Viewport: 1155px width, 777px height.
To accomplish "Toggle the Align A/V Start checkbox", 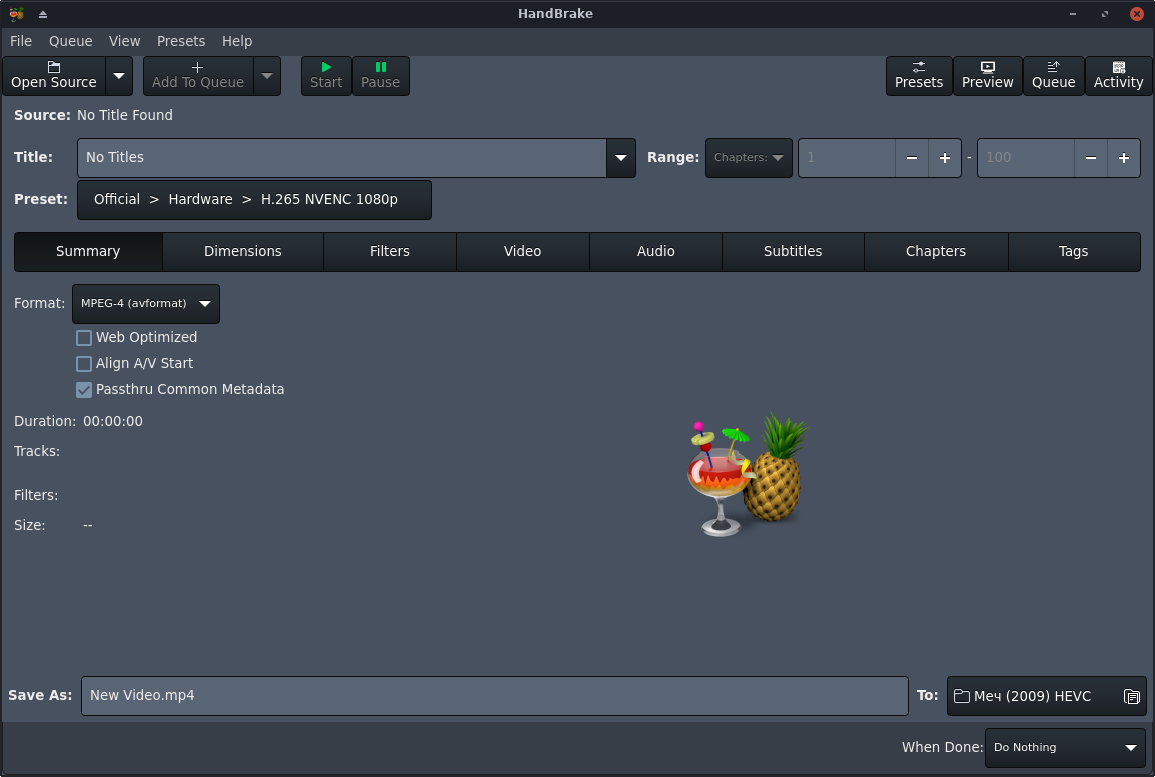I will [84, 364].
